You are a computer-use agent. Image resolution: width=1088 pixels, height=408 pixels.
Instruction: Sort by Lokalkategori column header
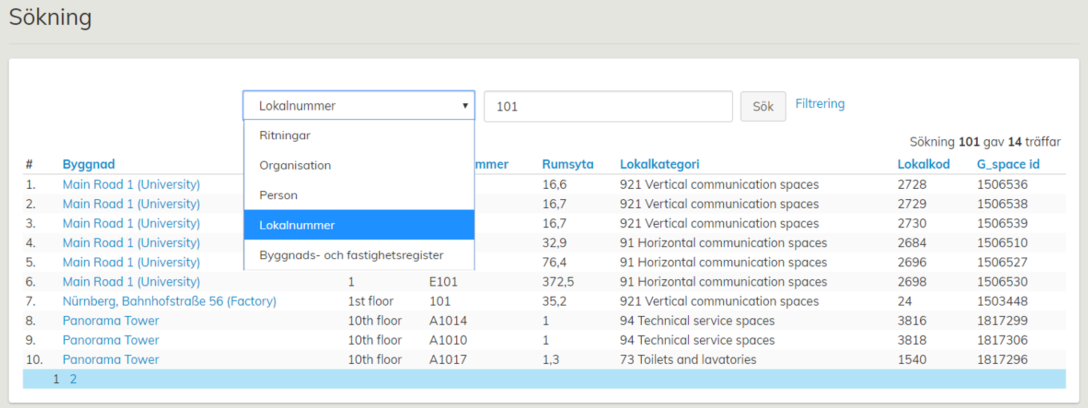point(659,164)
